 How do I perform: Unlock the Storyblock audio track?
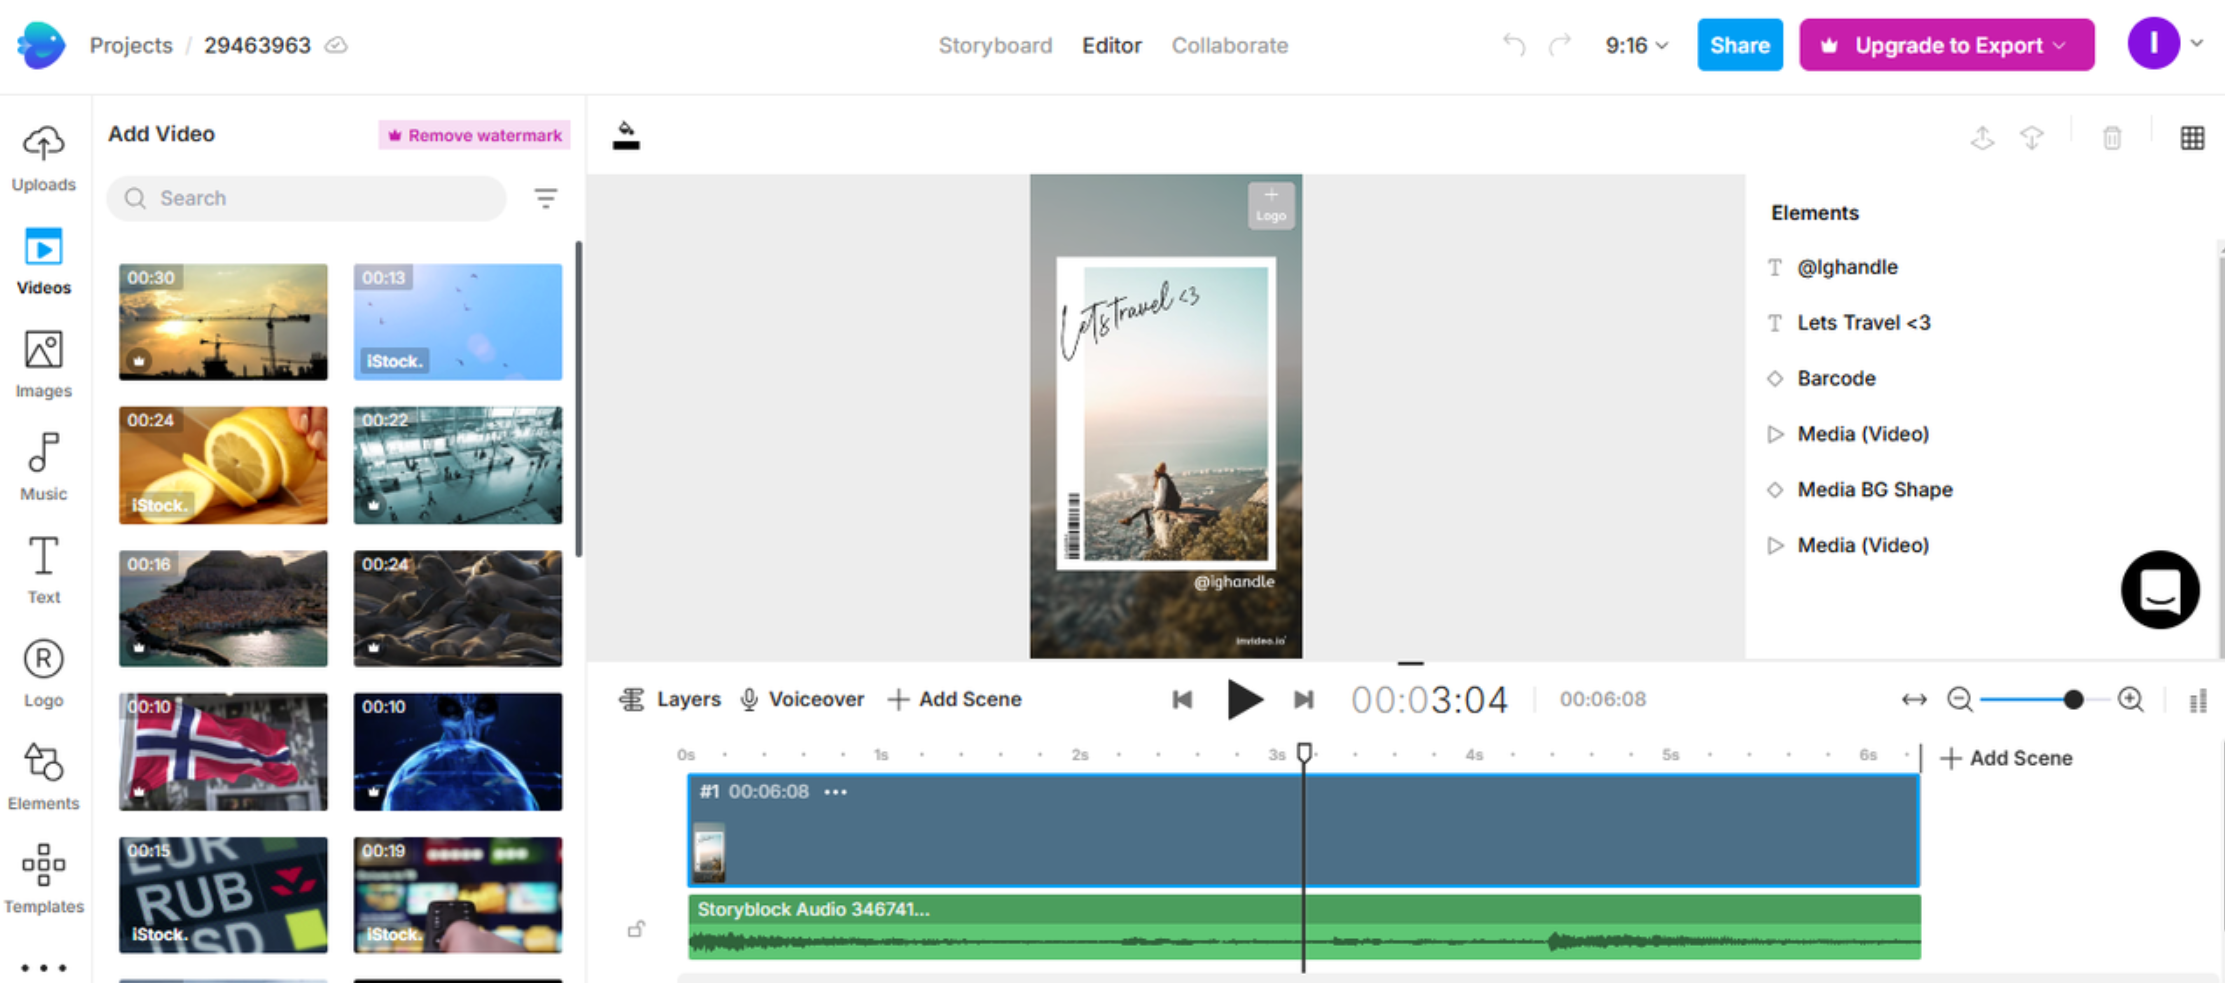coord(637,927)
